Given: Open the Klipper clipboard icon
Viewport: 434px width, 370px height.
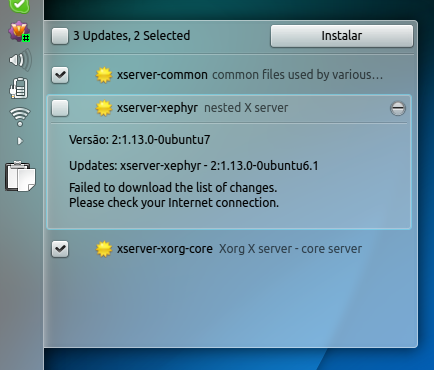Looking at the screenshot, I should coord(20,176).
